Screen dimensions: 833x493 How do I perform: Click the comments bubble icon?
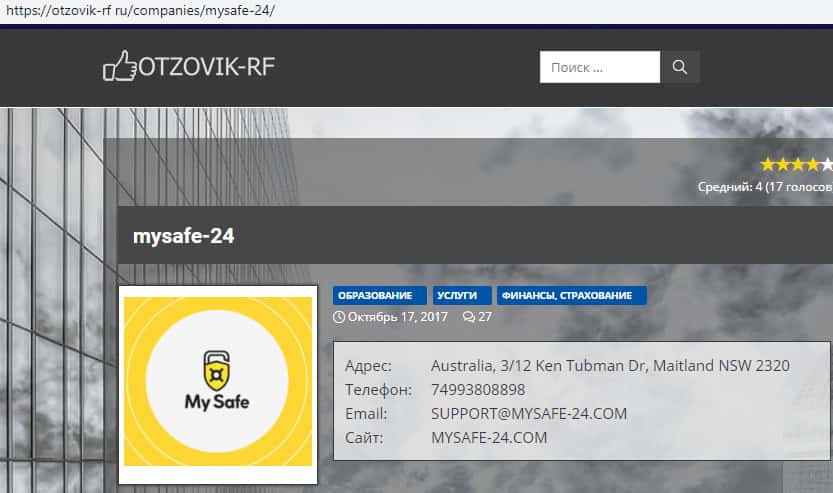469,317
